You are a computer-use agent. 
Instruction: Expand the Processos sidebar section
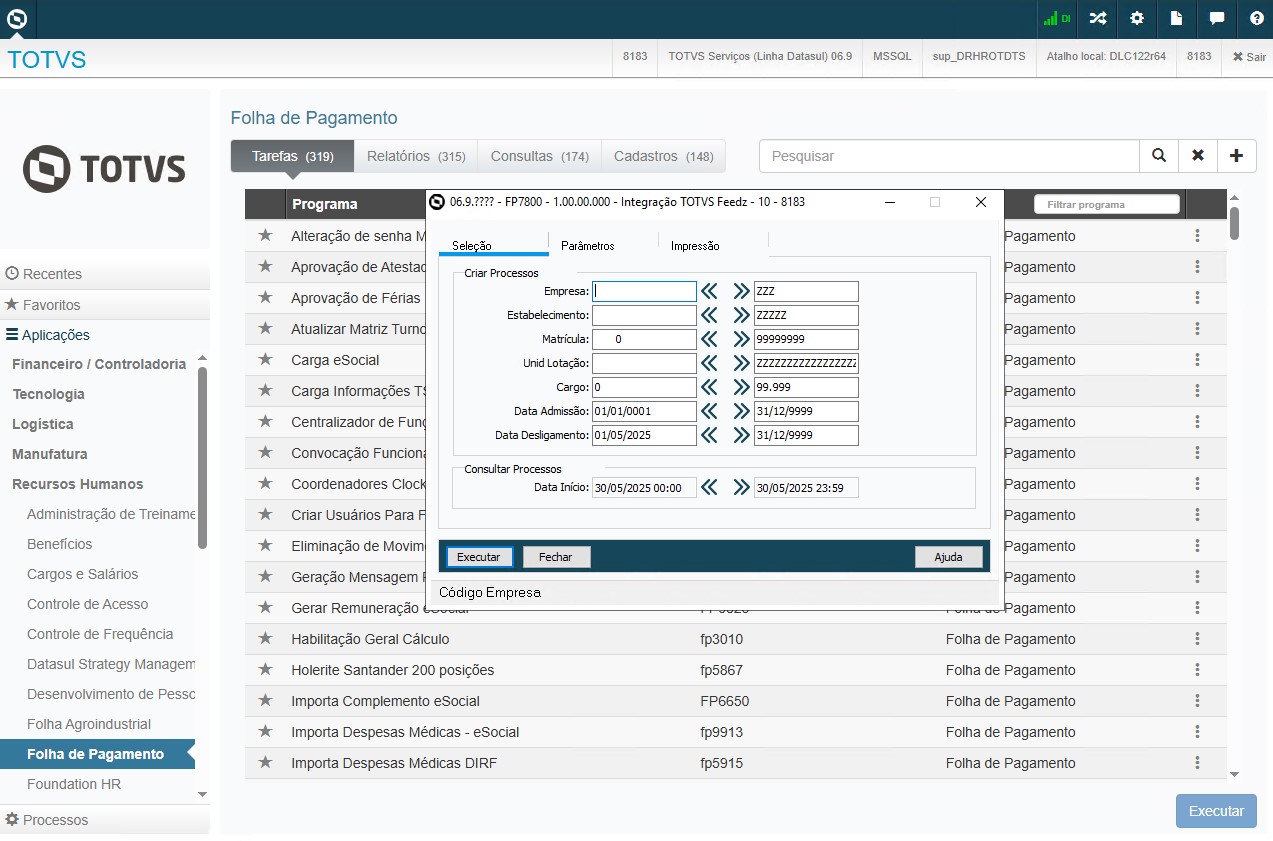click(x=55, y=820)
